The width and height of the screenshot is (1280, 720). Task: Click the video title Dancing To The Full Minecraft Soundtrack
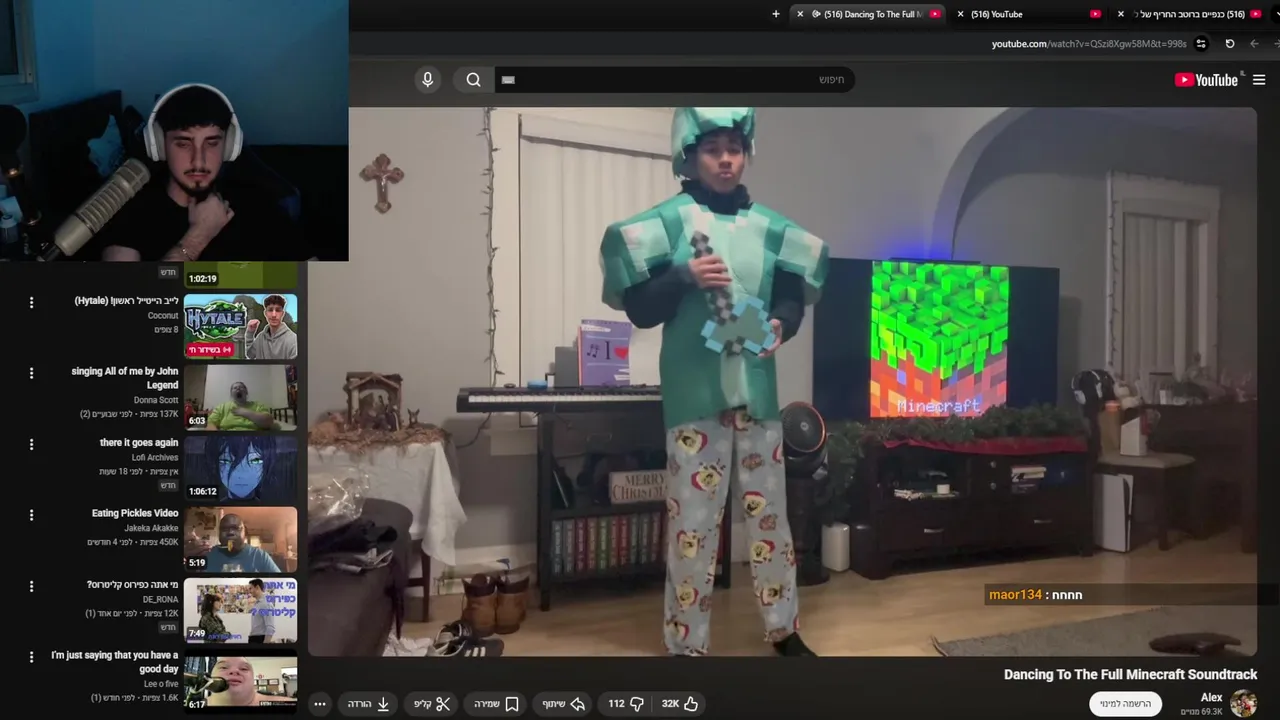pyautogui.click(x=1130, y=675)
